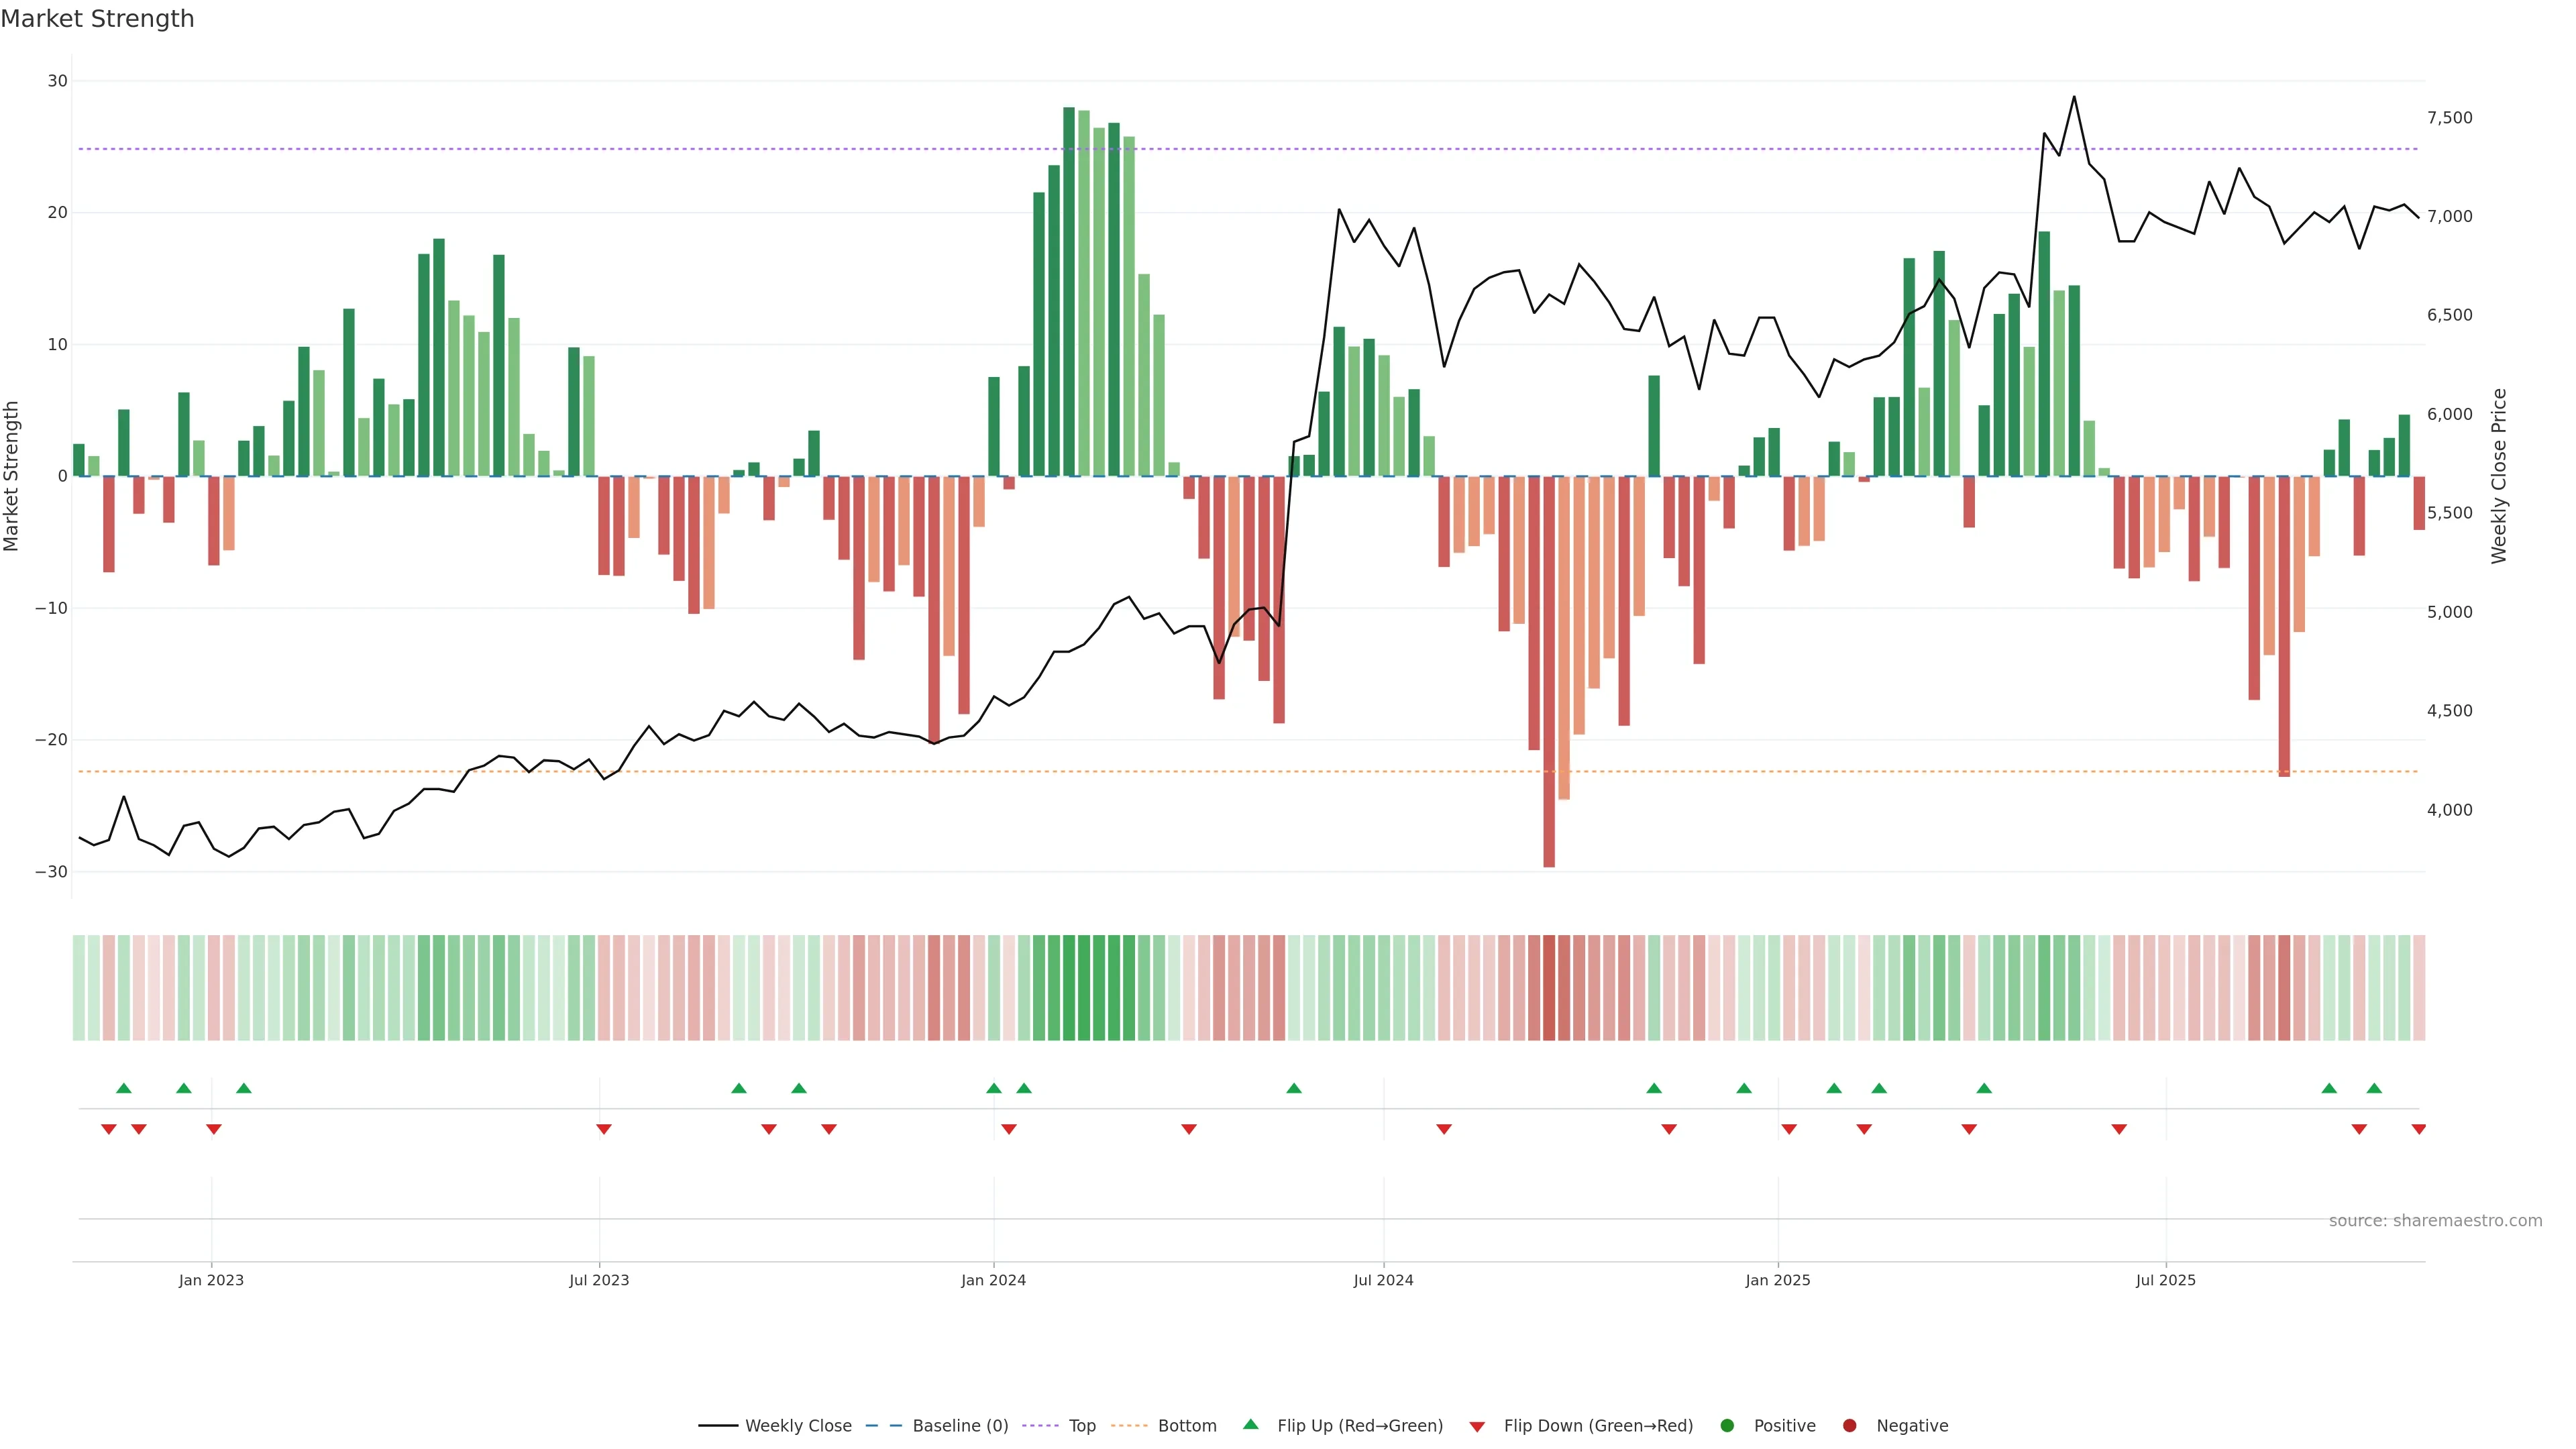Image resolution: width=2576 pixels, height=1449 pixels.
Task: Click the dark red Negative circle in legend
Action: pos(1849,1426)
